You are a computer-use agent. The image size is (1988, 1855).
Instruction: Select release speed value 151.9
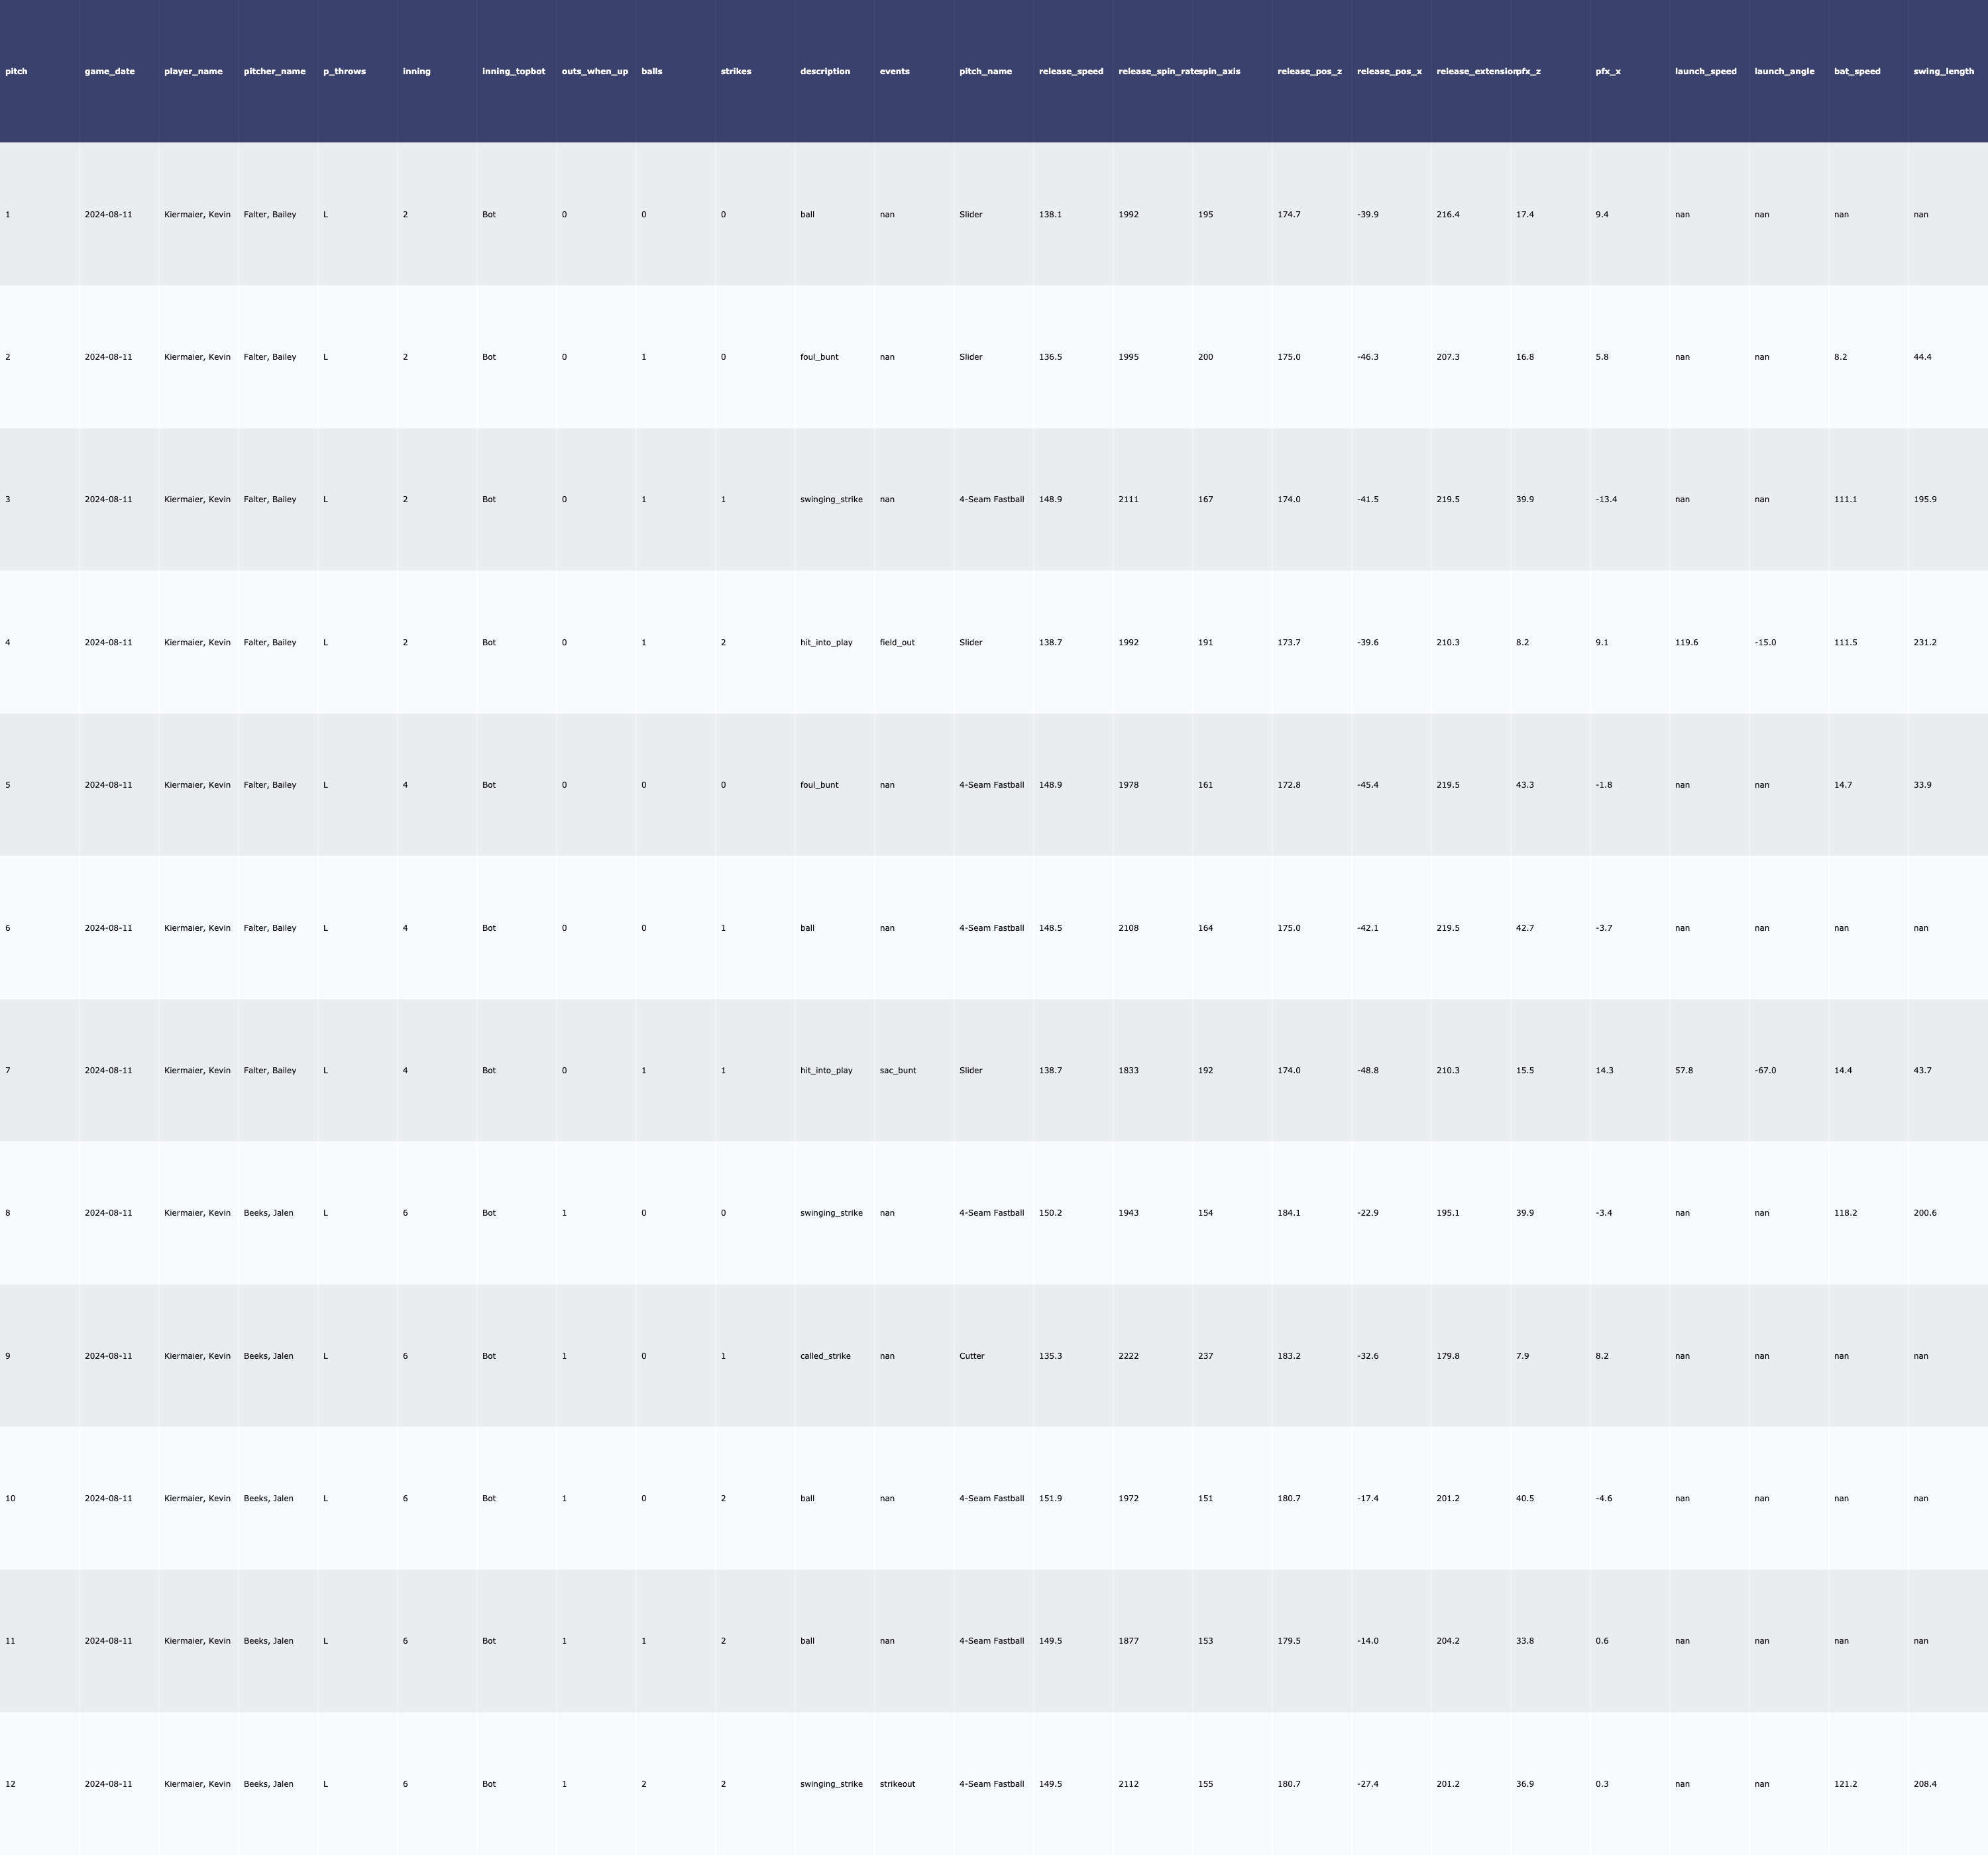pyautogui.click(x=1050, y=1499)
